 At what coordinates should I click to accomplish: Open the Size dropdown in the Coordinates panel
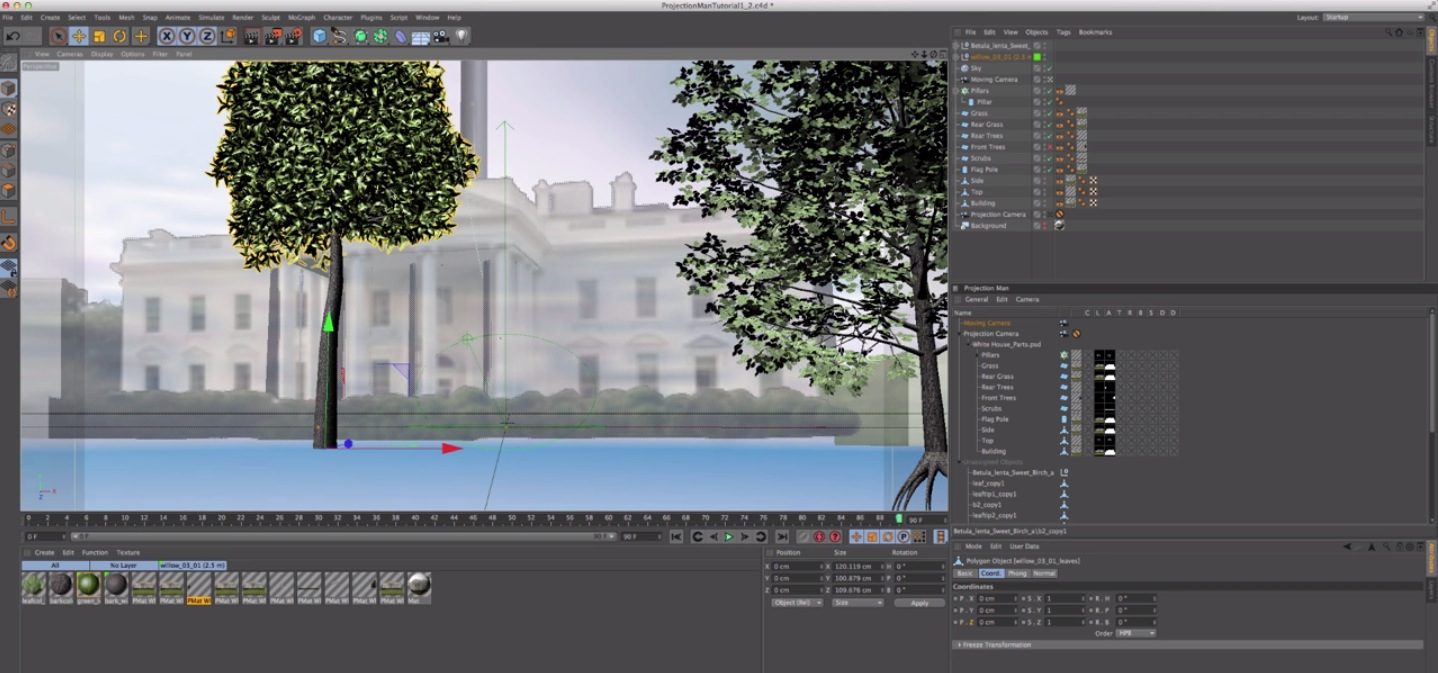[856, 603]
